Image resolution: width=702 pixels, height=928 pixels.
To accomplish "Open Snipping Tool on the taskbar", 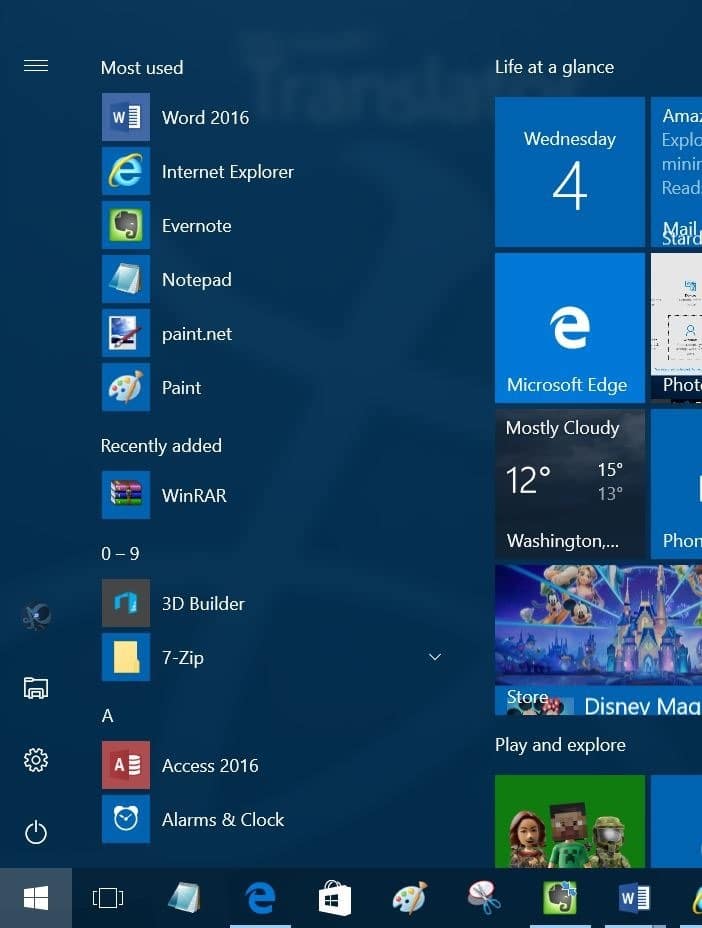I will point(484,898).
